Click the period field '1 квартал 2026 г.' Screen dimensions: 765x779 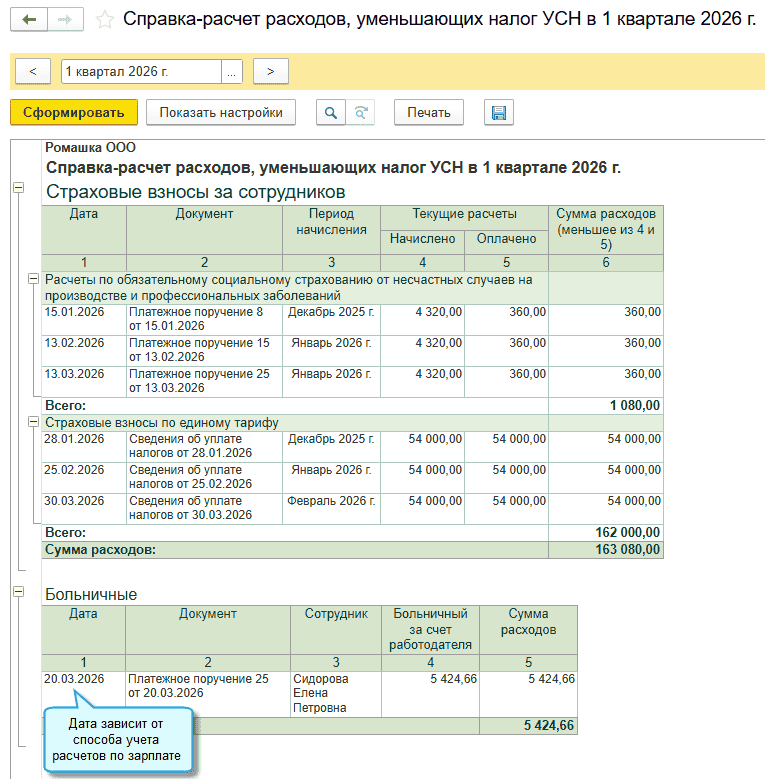[140, 71]
